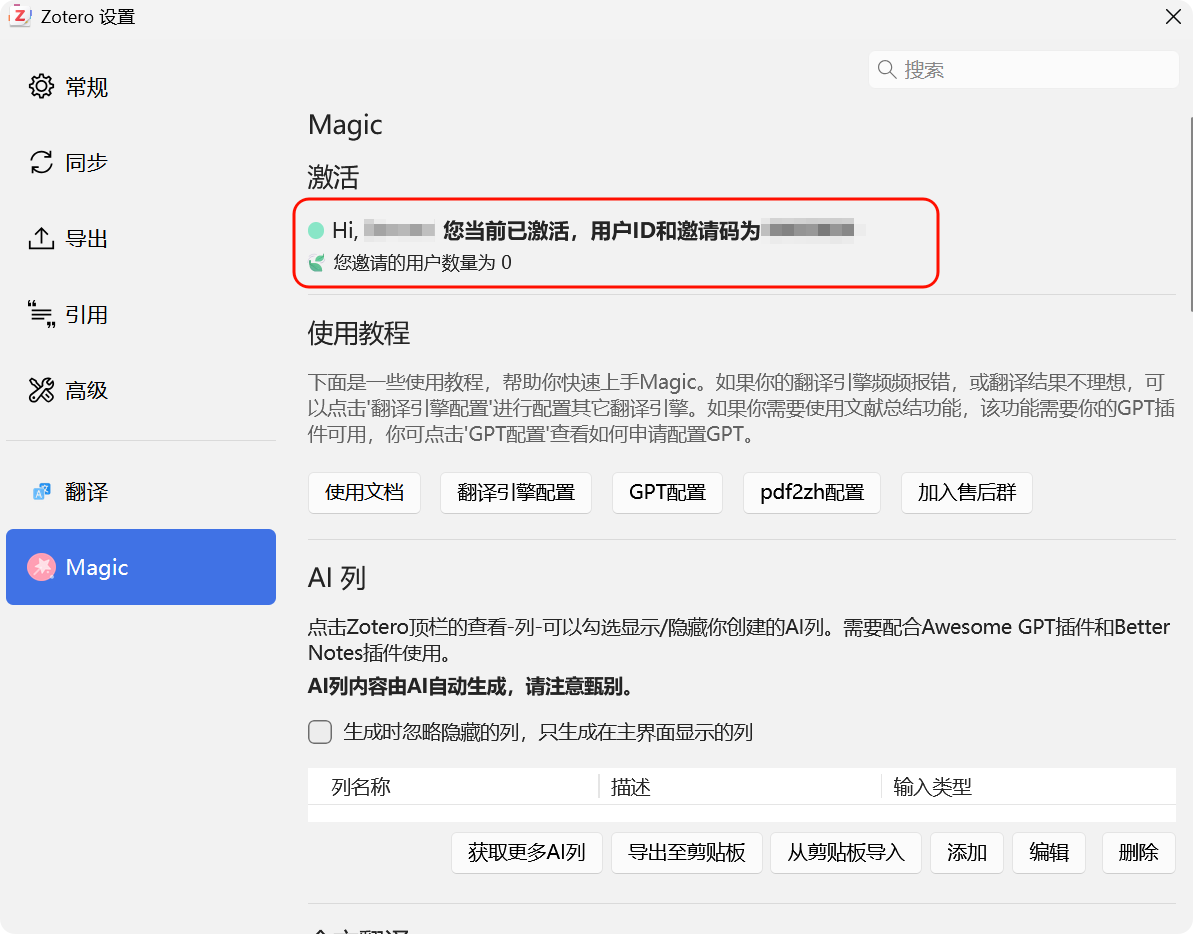Viewport: 1193px width, 934px height.
Task: Click the 删除 button
Action: point(1139,853)
